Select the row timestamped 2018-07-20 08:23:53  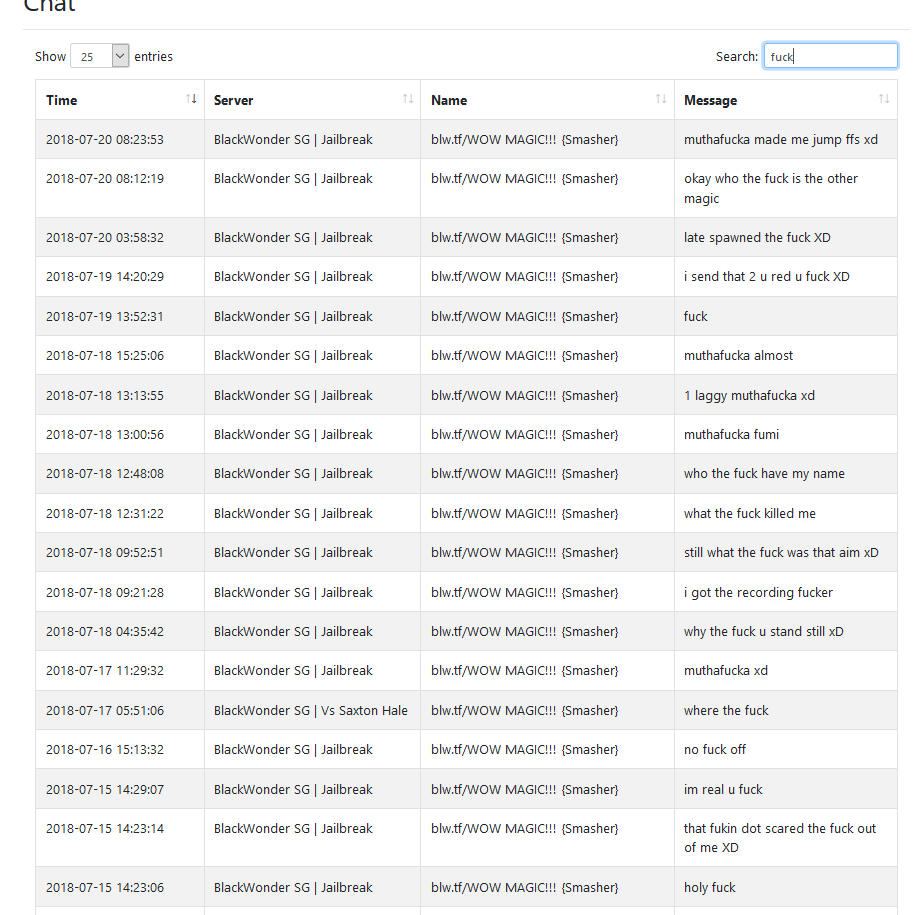(466, 140)
